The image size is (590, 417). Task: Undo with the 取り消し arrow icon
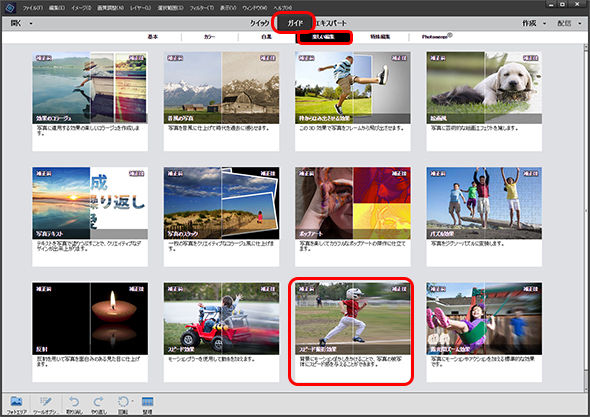pyautogui.click(x=74, y=402)
